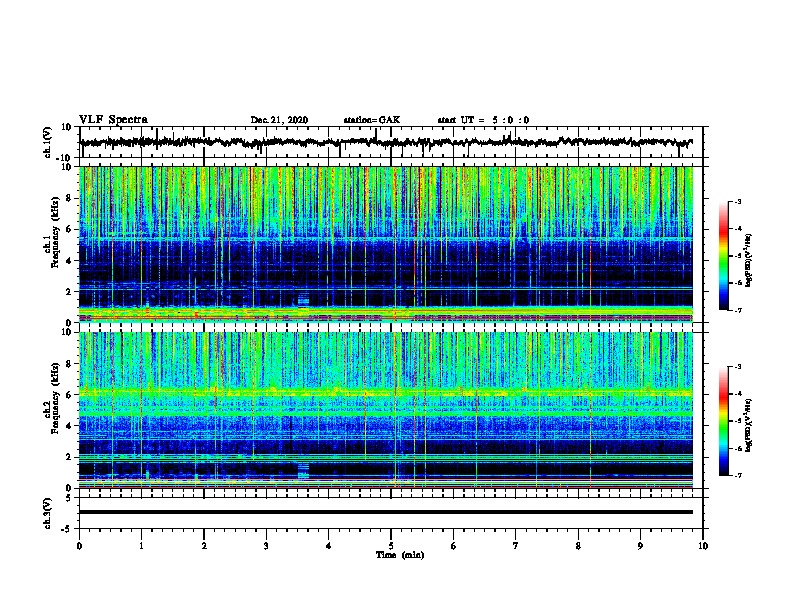Click time axis tick label "2"

click(x=204, y=546)
